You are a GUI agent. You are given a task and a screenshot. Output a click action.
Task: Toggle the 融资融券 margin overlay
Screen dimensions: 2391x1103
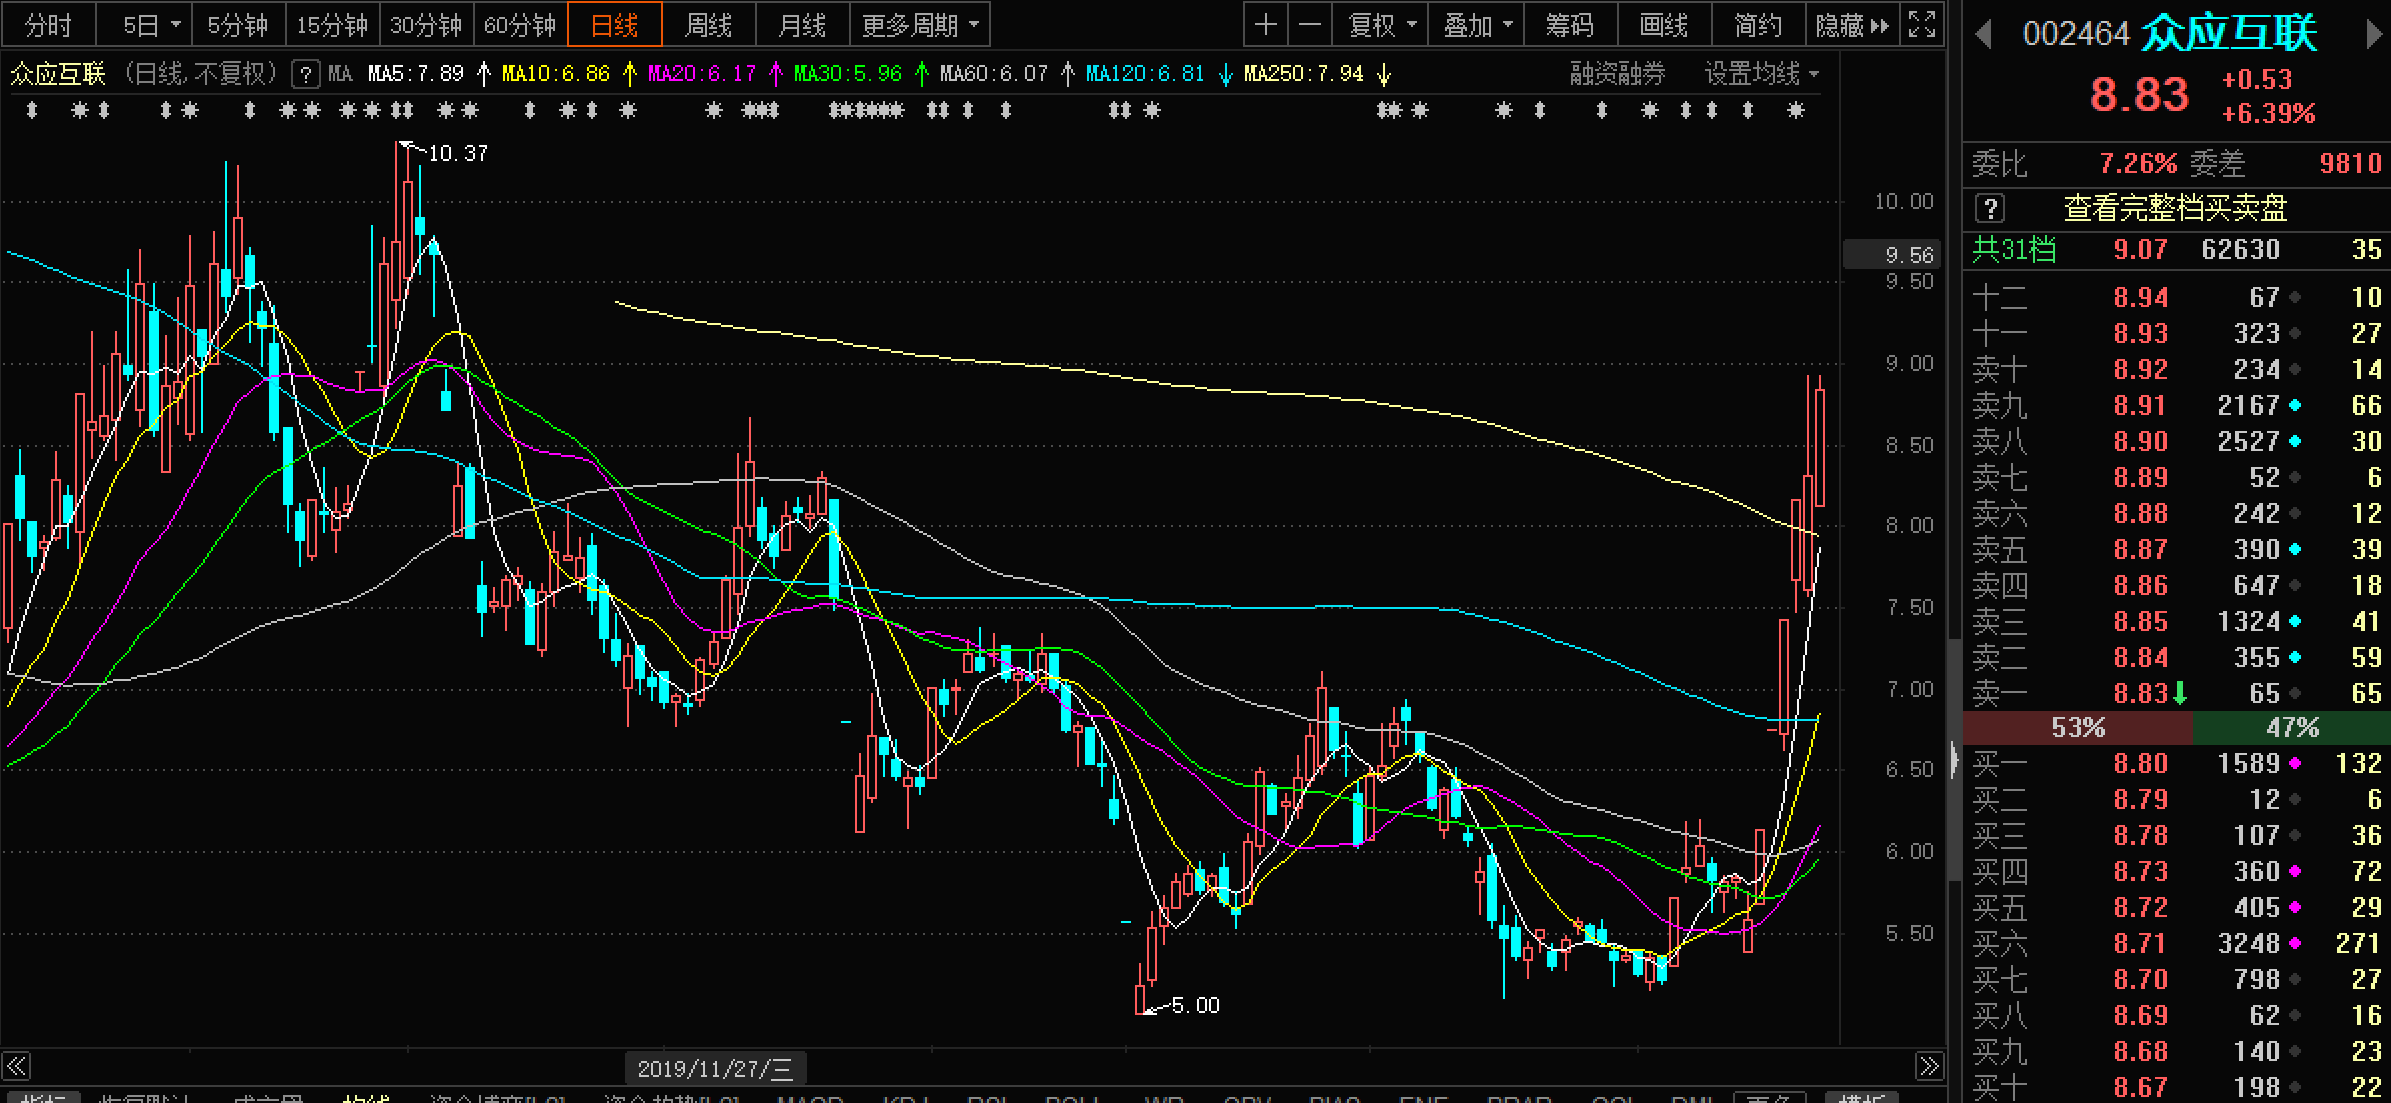pyautogui.click(x=1617, y=74)
